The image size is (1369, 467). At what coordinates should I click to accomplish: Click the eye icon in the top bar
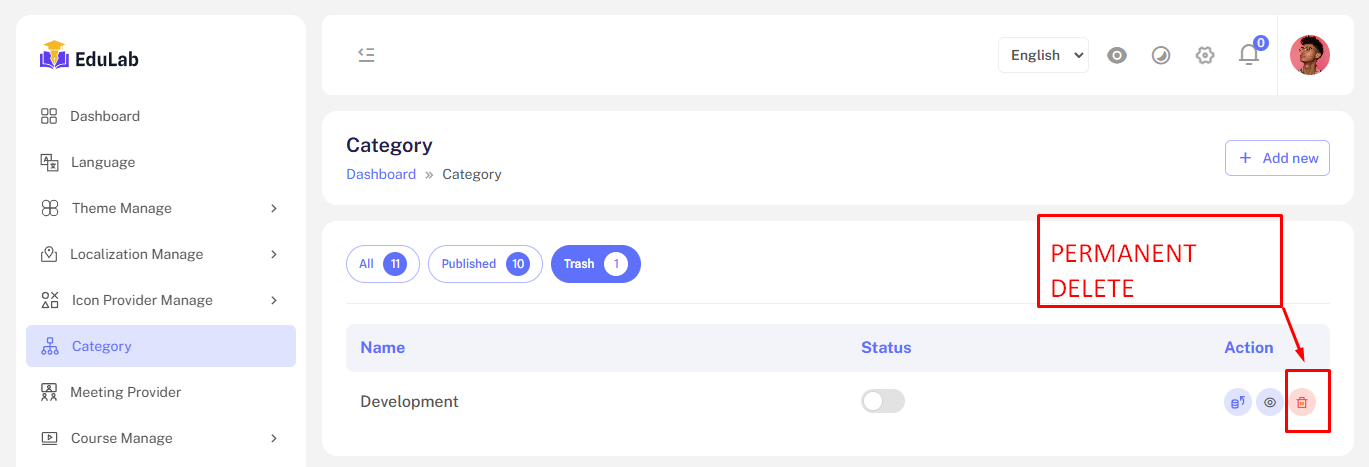pyautogui.click(x=1117, y=55)
